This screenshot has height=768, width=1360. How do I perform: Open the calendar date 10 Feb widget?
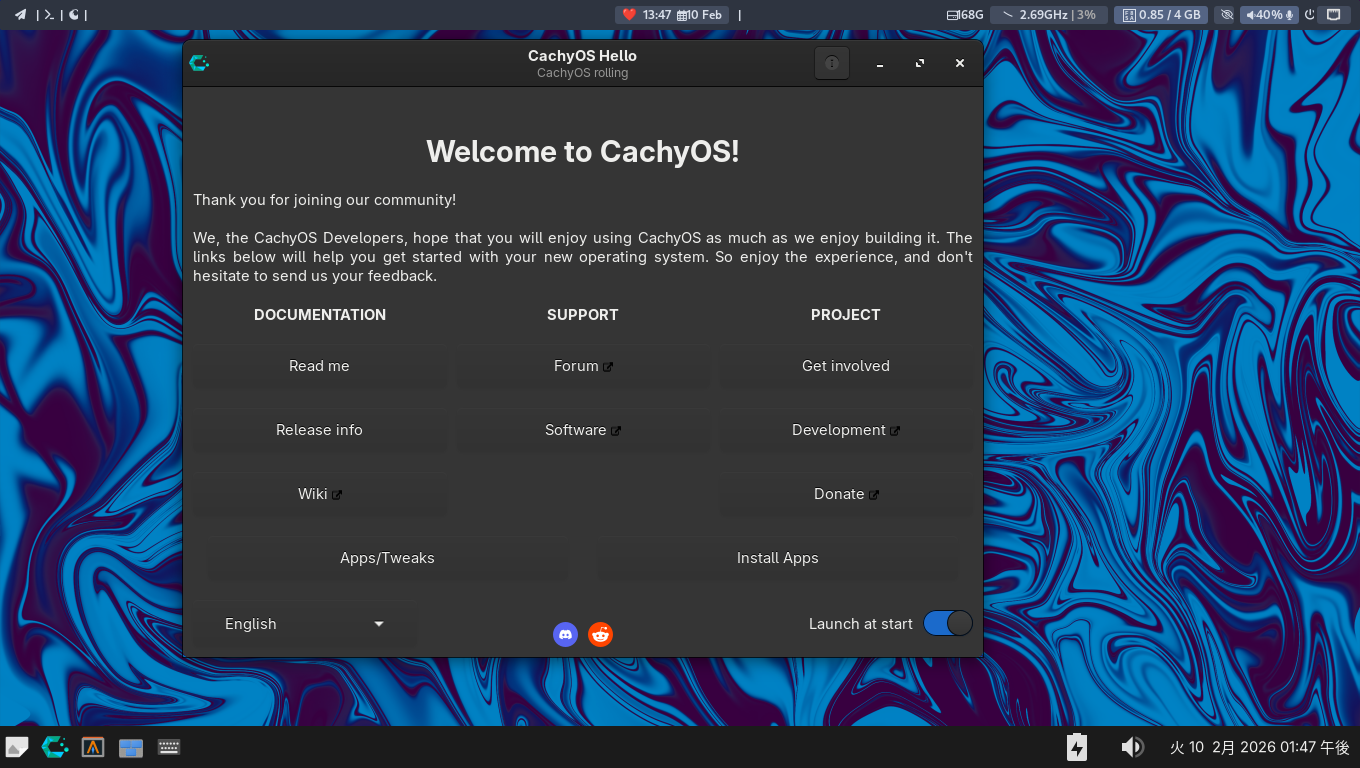point(699,15)
